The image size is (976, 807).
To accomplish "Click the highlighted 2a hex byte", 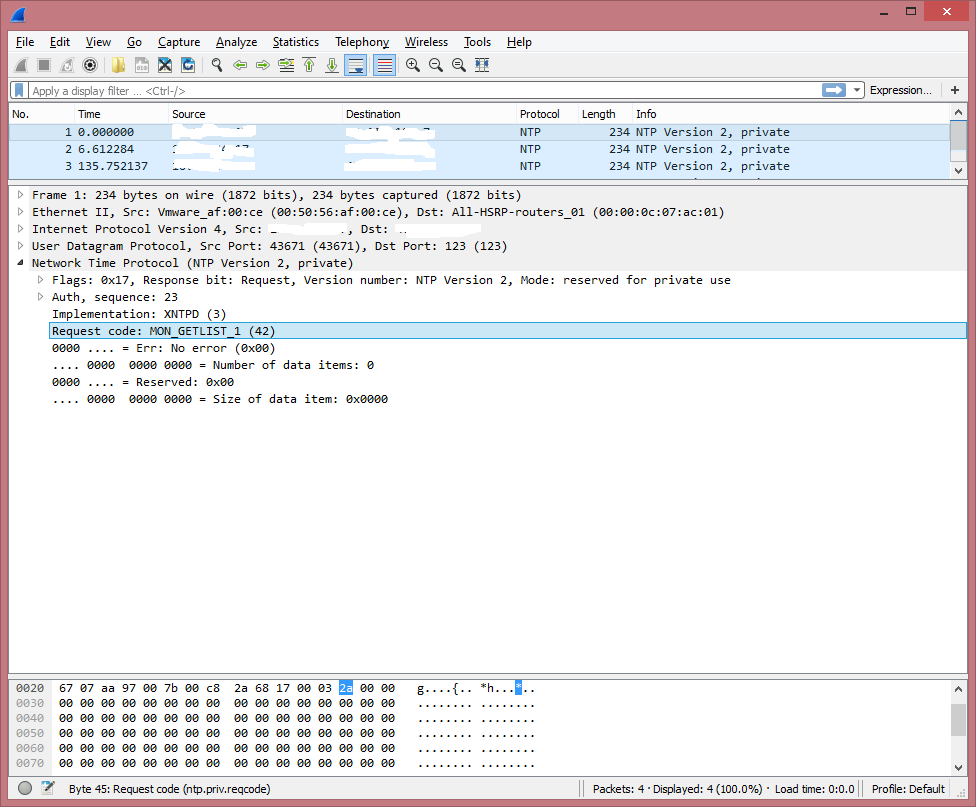I will click(x=346, y=688).
